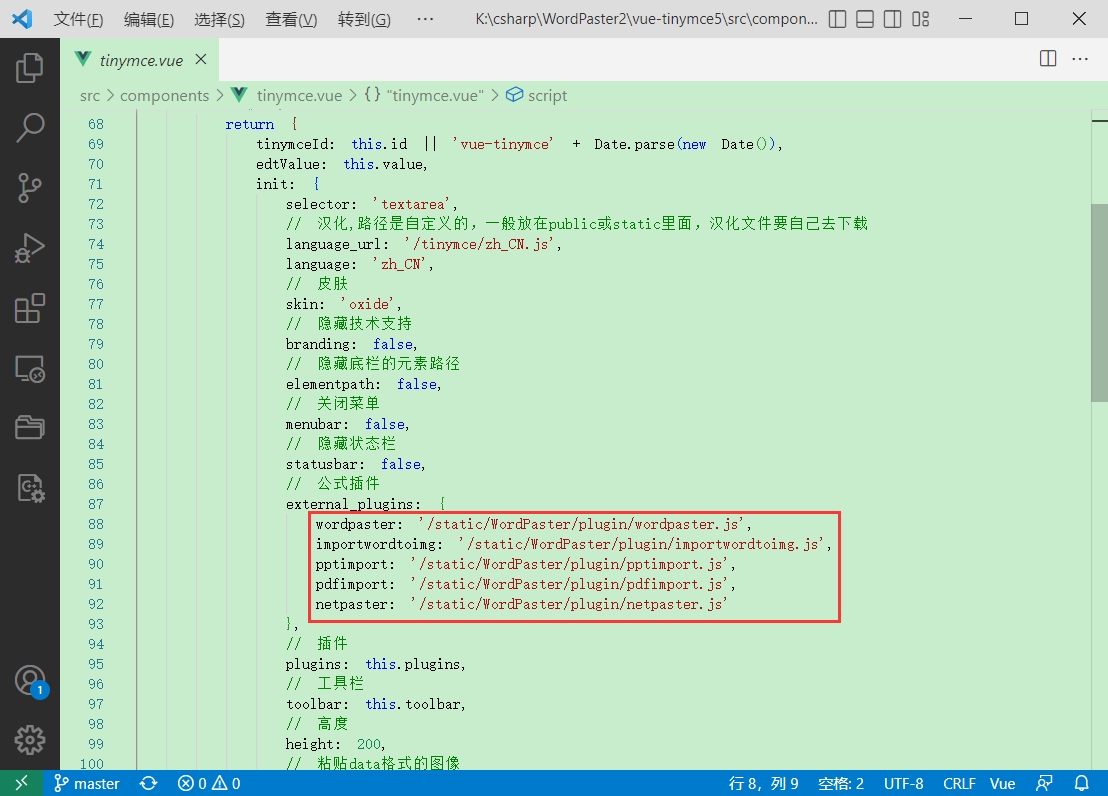Image resolution: width=1108 pixels, height=796 pixels.
Task: Open the Run and Debug view
Action: pos(30,247)
